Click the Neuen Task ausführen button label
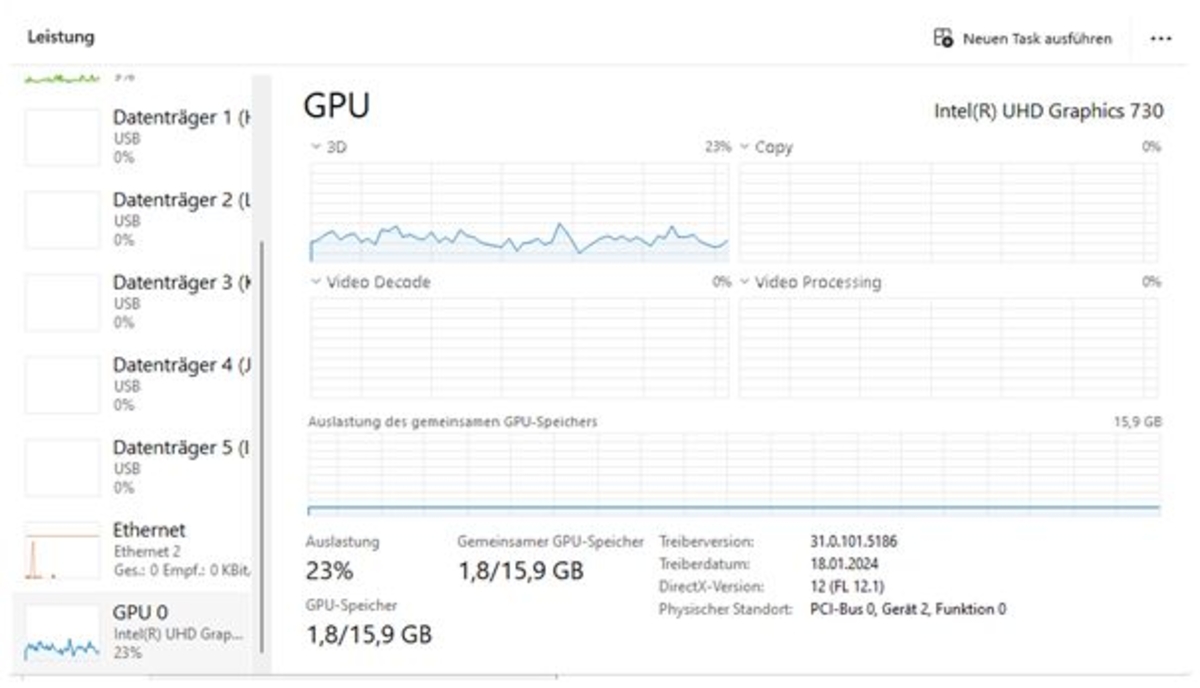Screen dimensions: 1200x688 click(1037, 39)
